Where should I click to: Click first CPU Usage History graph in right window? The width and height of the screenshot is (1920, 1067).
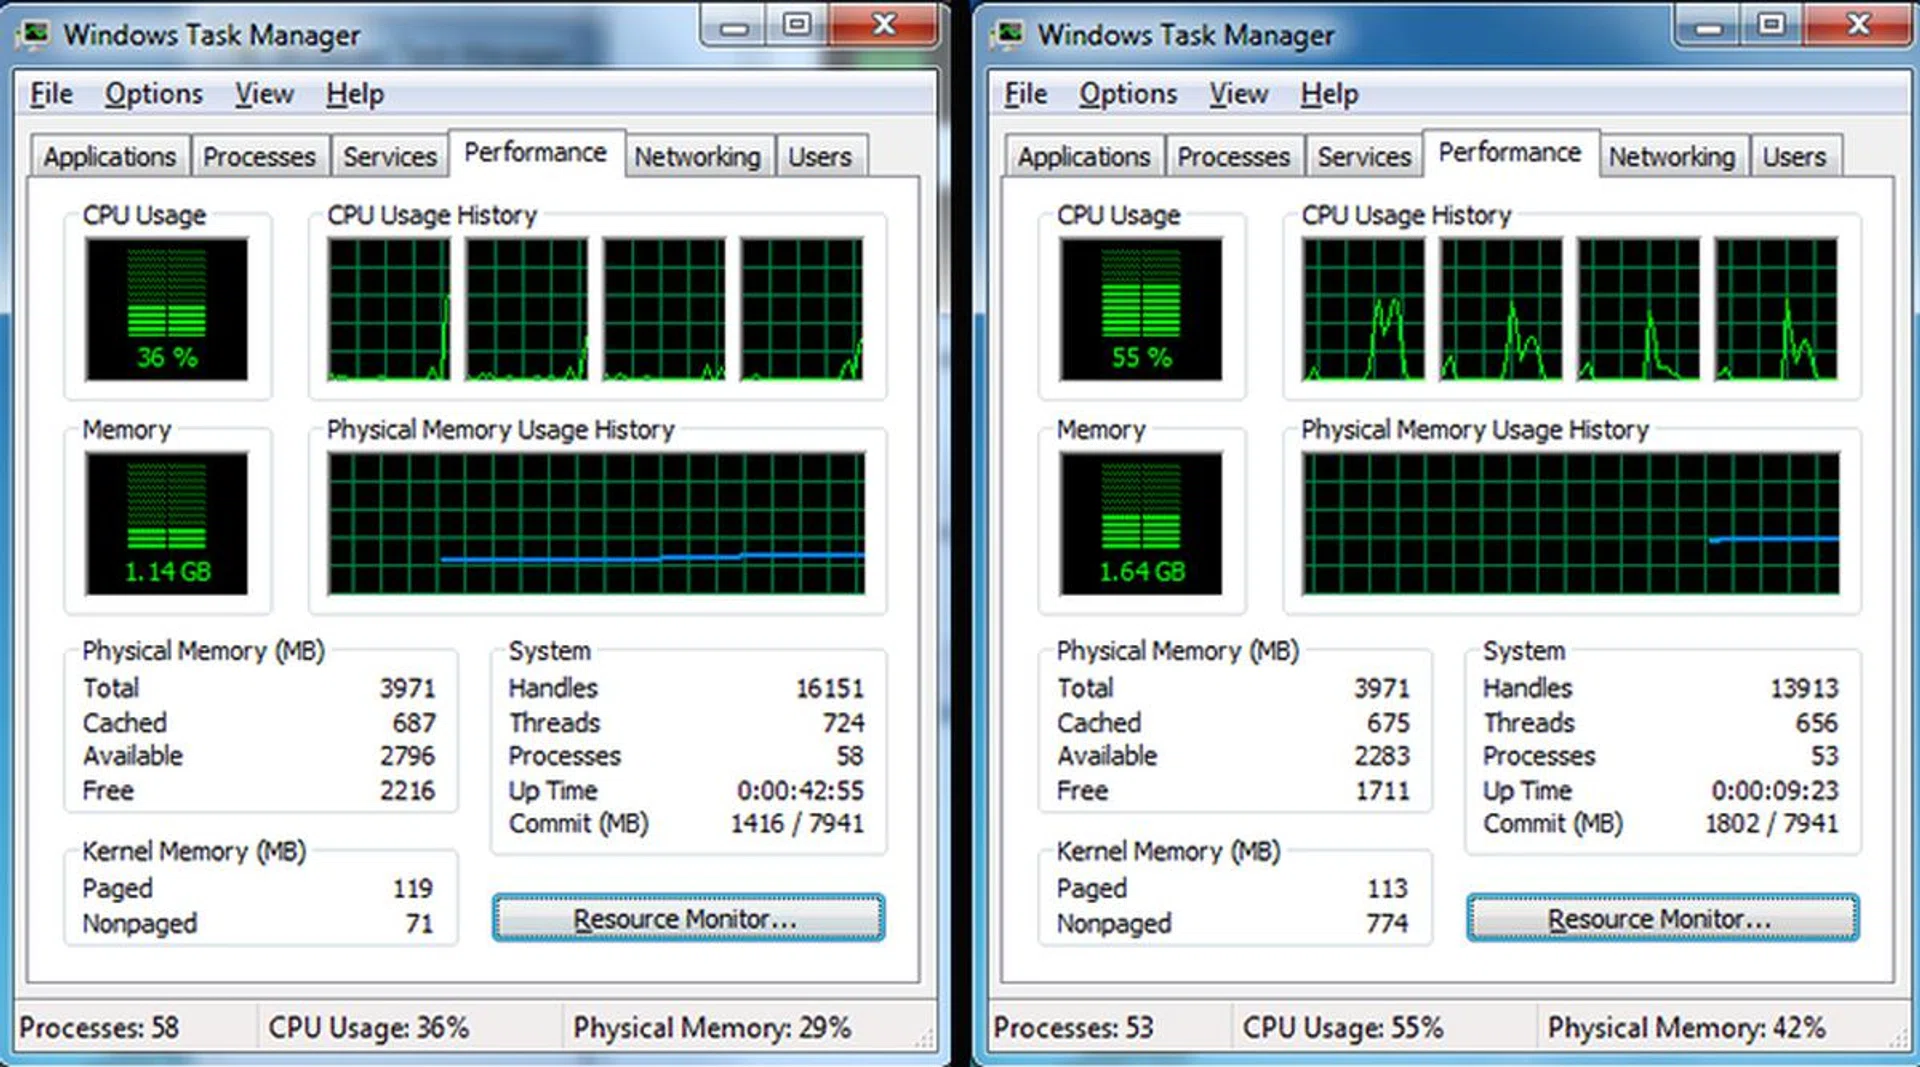(1363, 309)
